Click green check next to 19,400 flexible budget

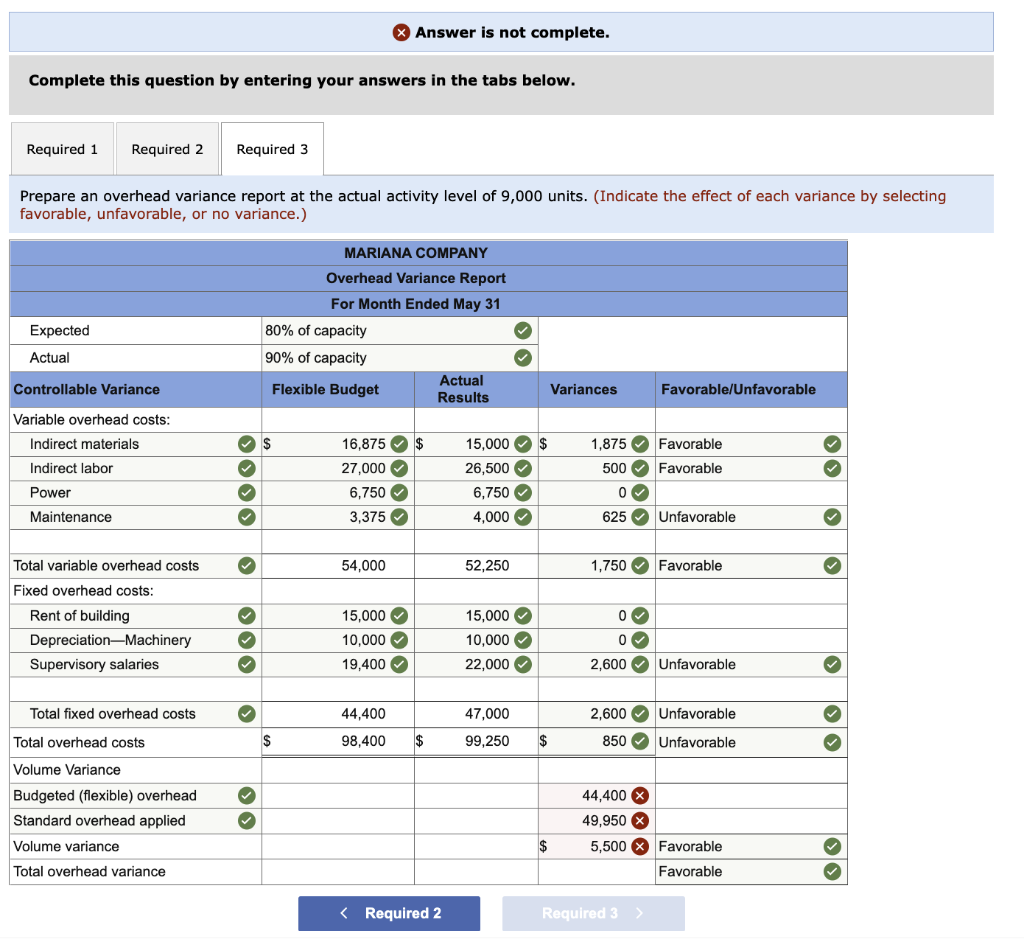point(399,664)
